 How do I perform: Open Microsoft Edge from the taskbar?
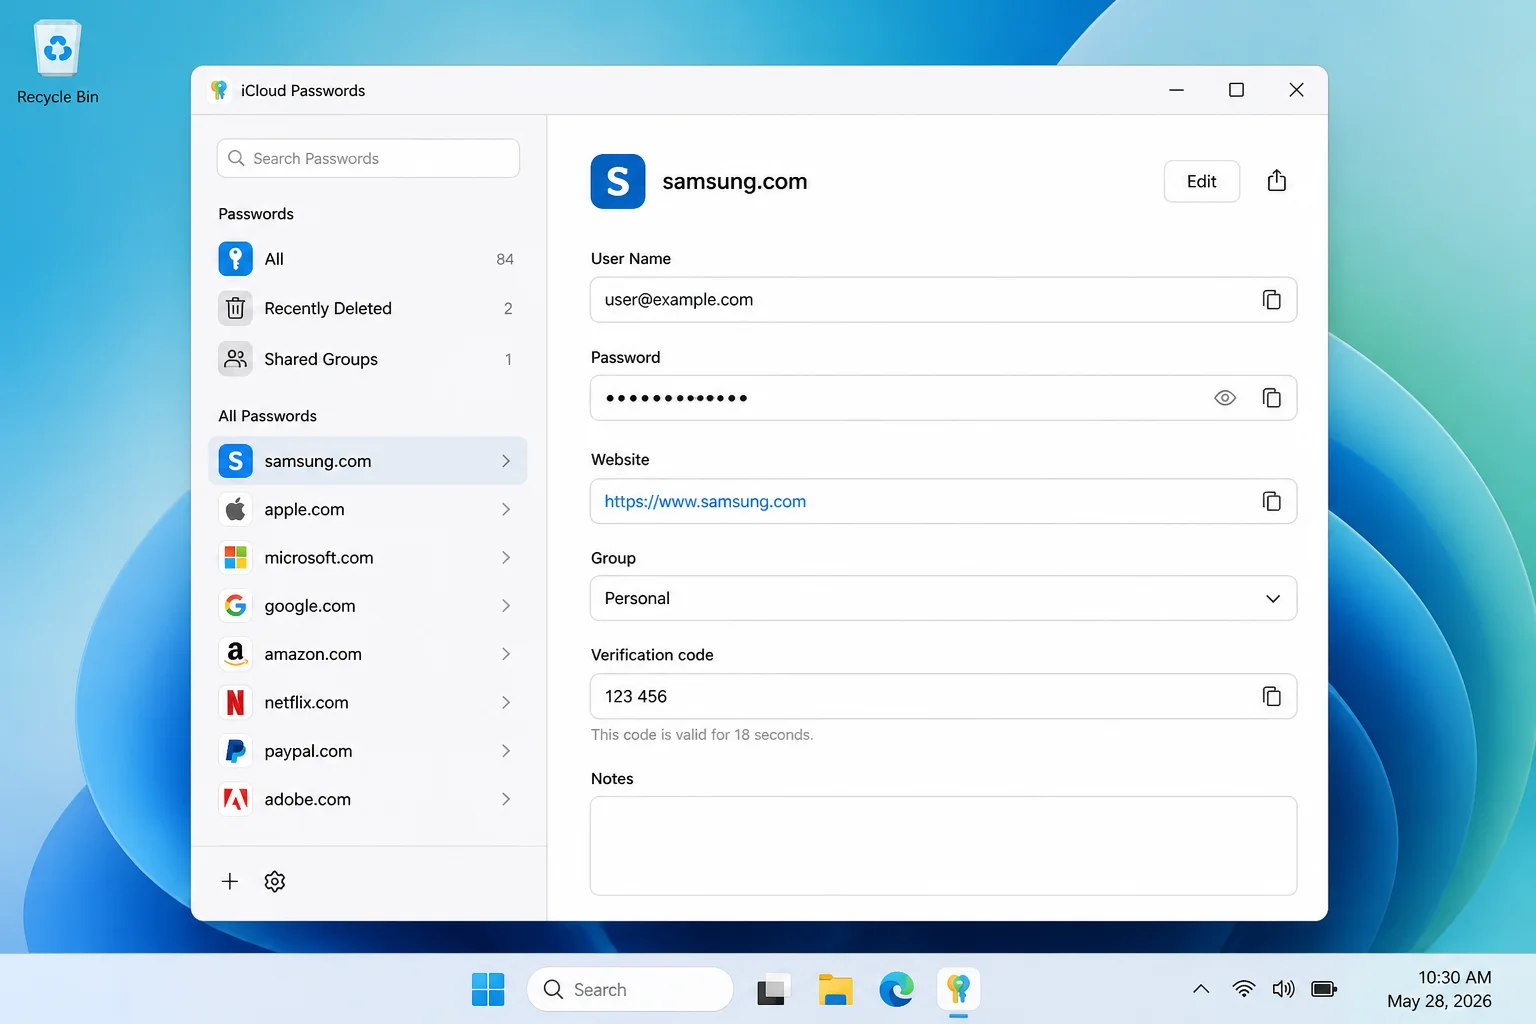897,989
